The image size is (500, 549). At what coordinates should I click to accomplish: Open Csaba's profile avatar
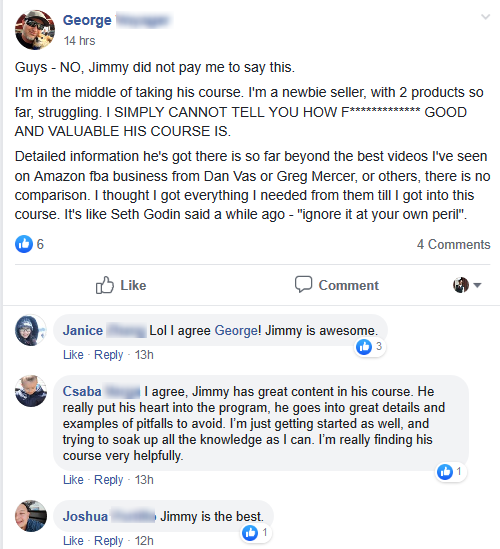[31, 391]
